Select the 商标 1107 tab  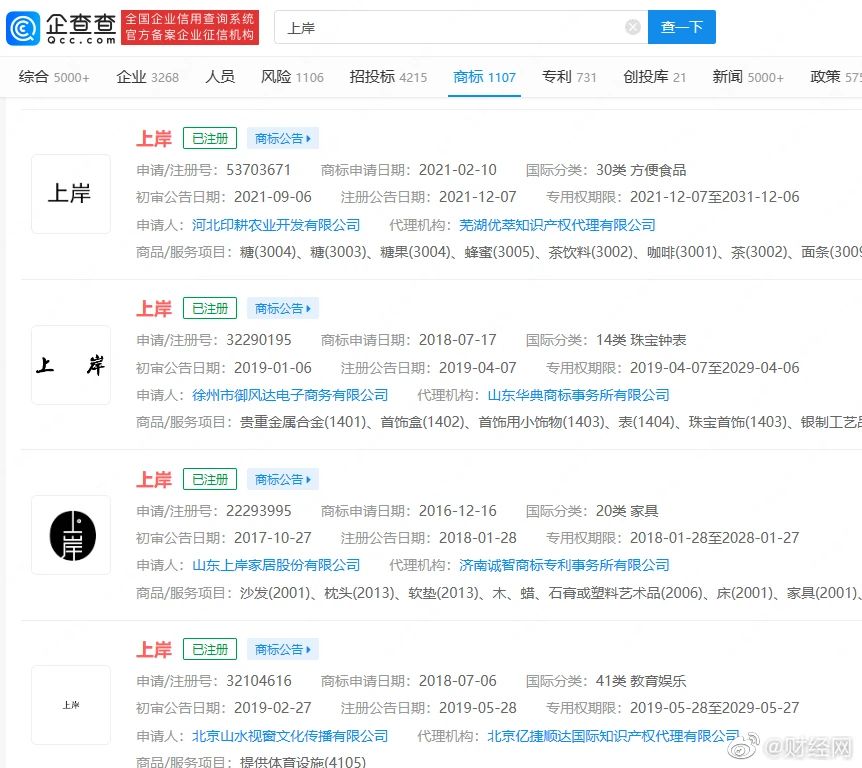pyautogui.click(x=484, y=77)
